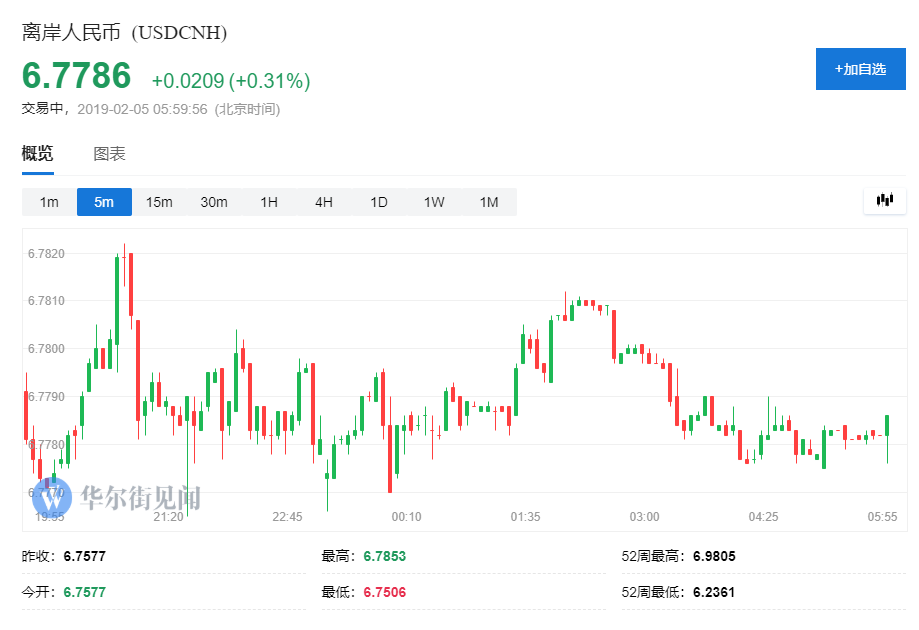Viewport: 919px width, 630px height.
Task: Click the current price 6.7786
Action: pyautogui.click(x=77, y=76)
